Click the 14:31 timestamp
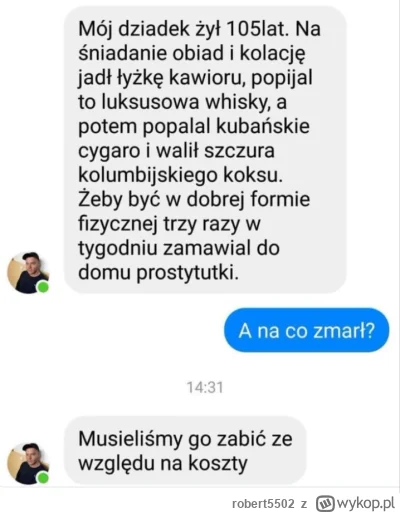 (x=205, y=387)
